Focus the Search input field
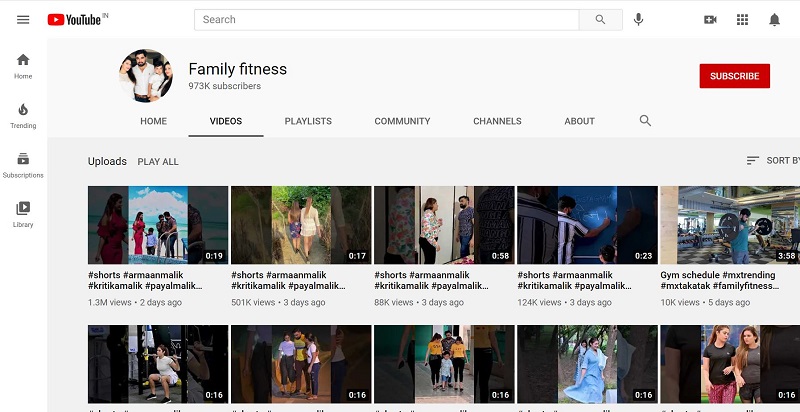800x412 pixels. 387,20
